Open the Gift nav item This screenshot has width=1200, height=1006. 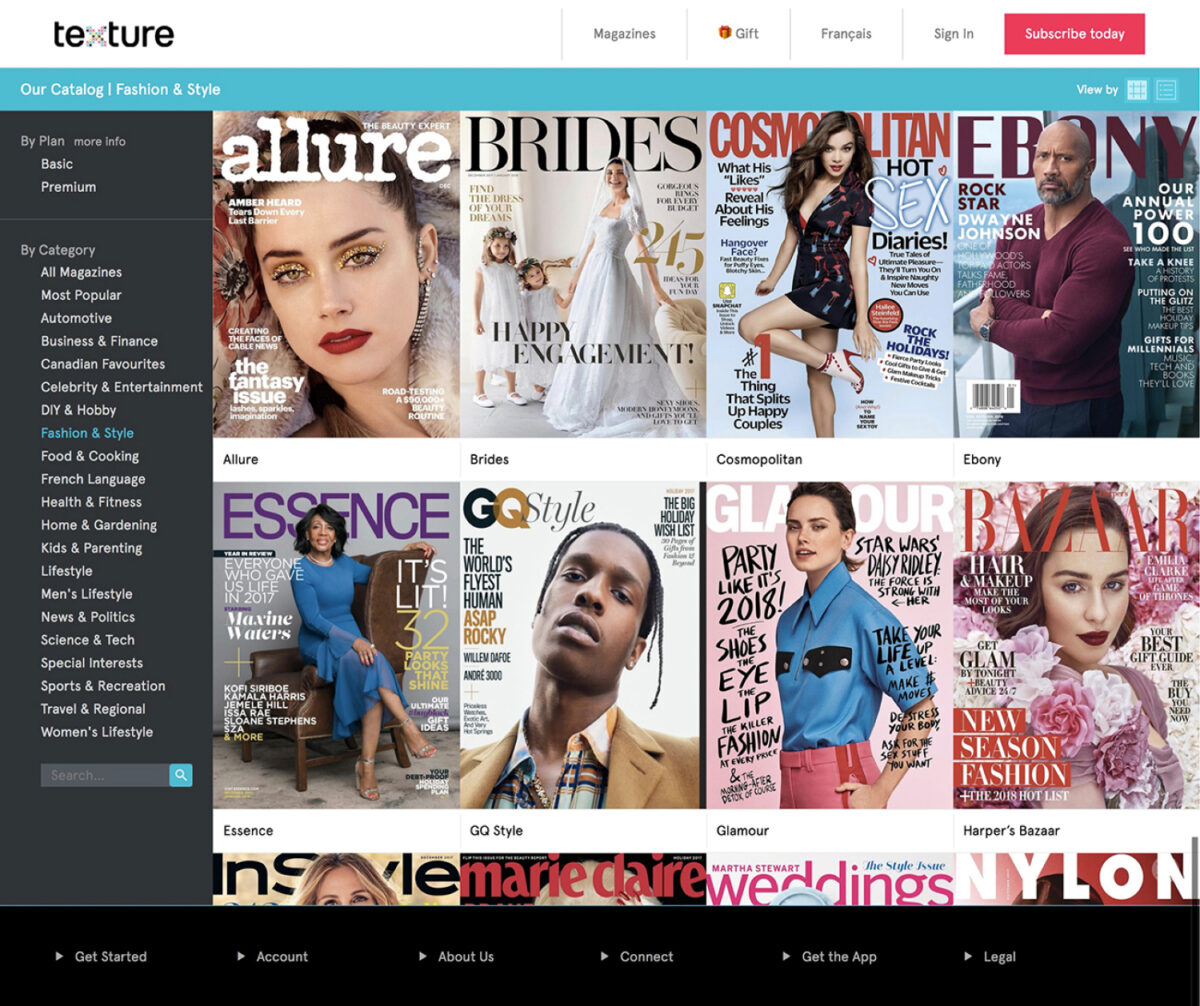pyautogui.click(x=739, y=34)
